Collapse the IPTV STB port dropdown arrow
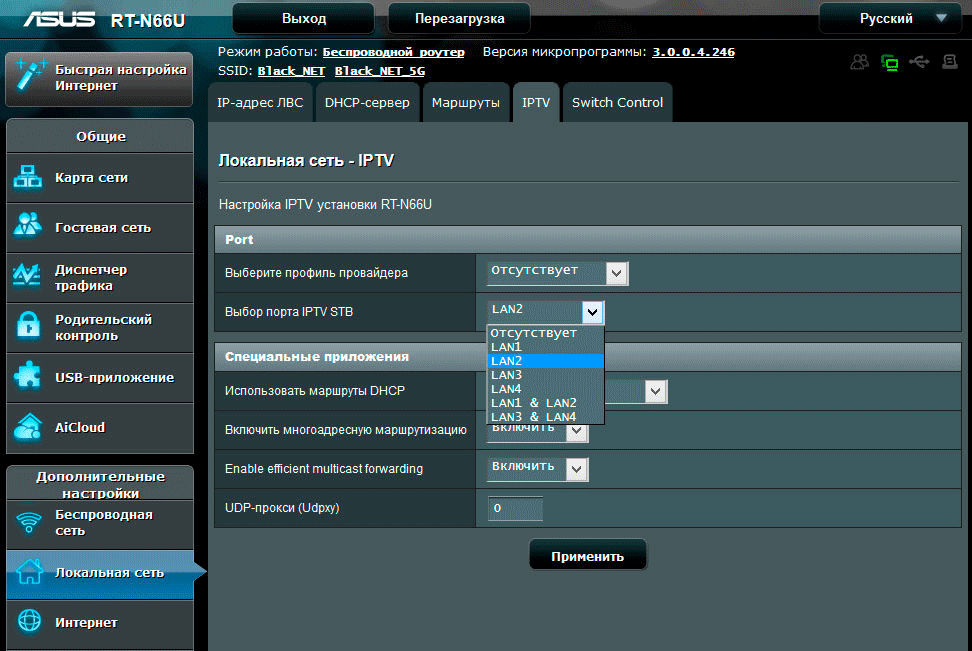This screenshot has height=651, width=972. 593,312
